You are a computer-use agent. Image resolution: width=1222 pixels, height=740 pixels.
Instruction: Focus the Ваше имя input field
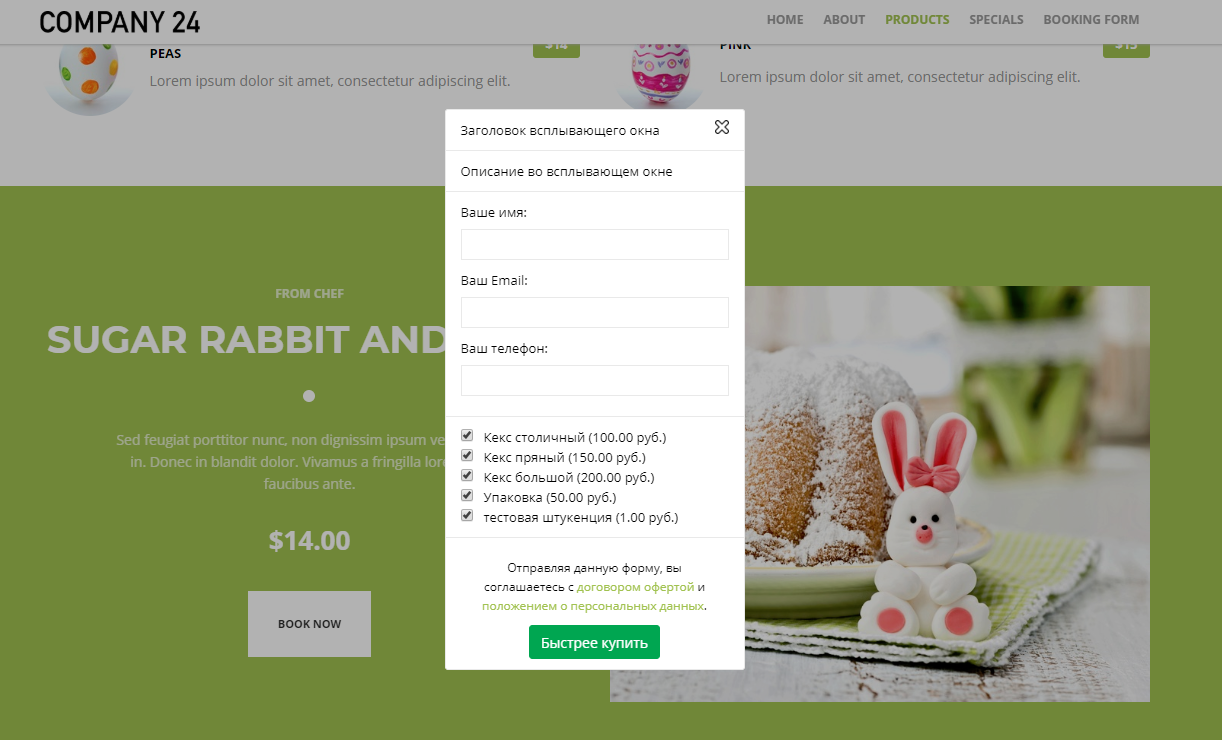tap(595, 244)
